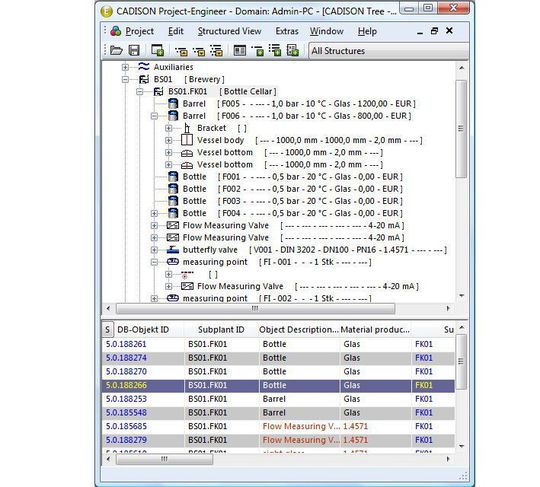
Task: Click the measuring point FI - 001 icon
Action: point(173,262)
